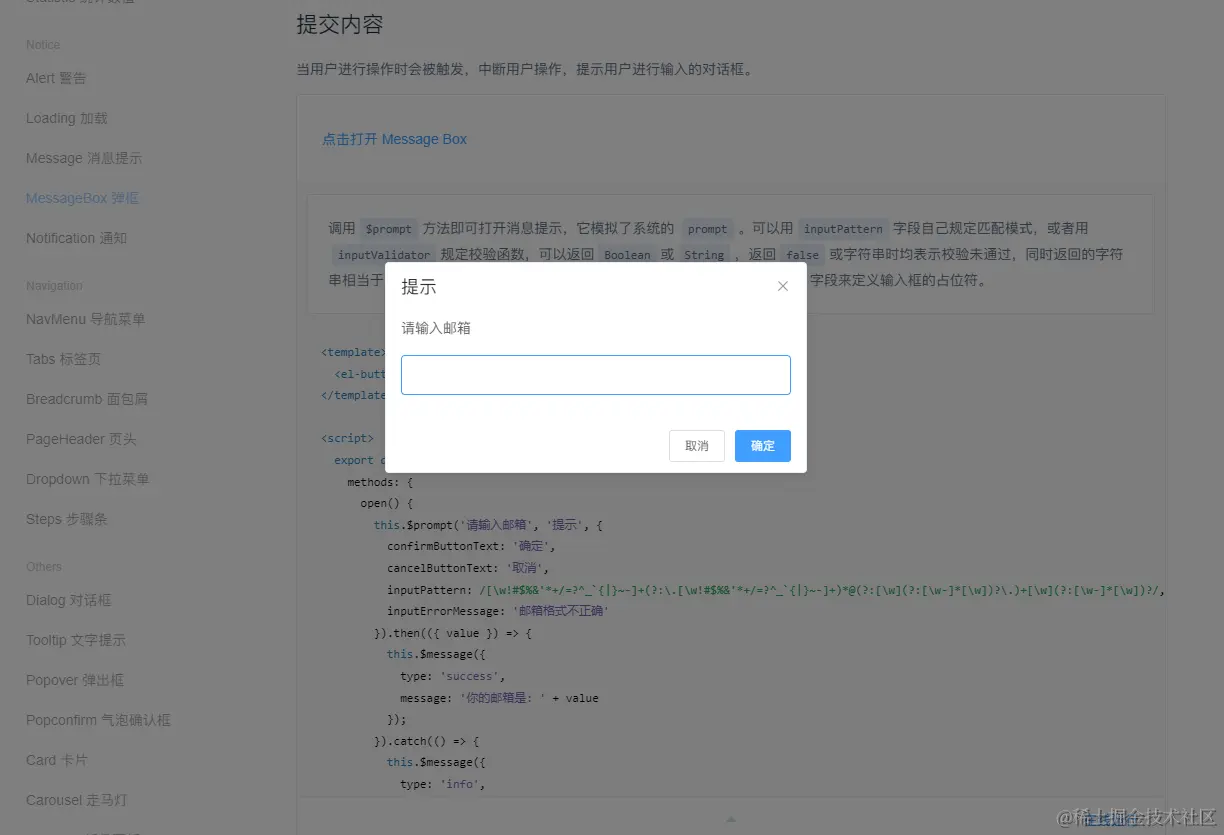This screenshot has width=1224, height=835.
Task: Click the cancelButtonText code line
Action: pos(468,568)
